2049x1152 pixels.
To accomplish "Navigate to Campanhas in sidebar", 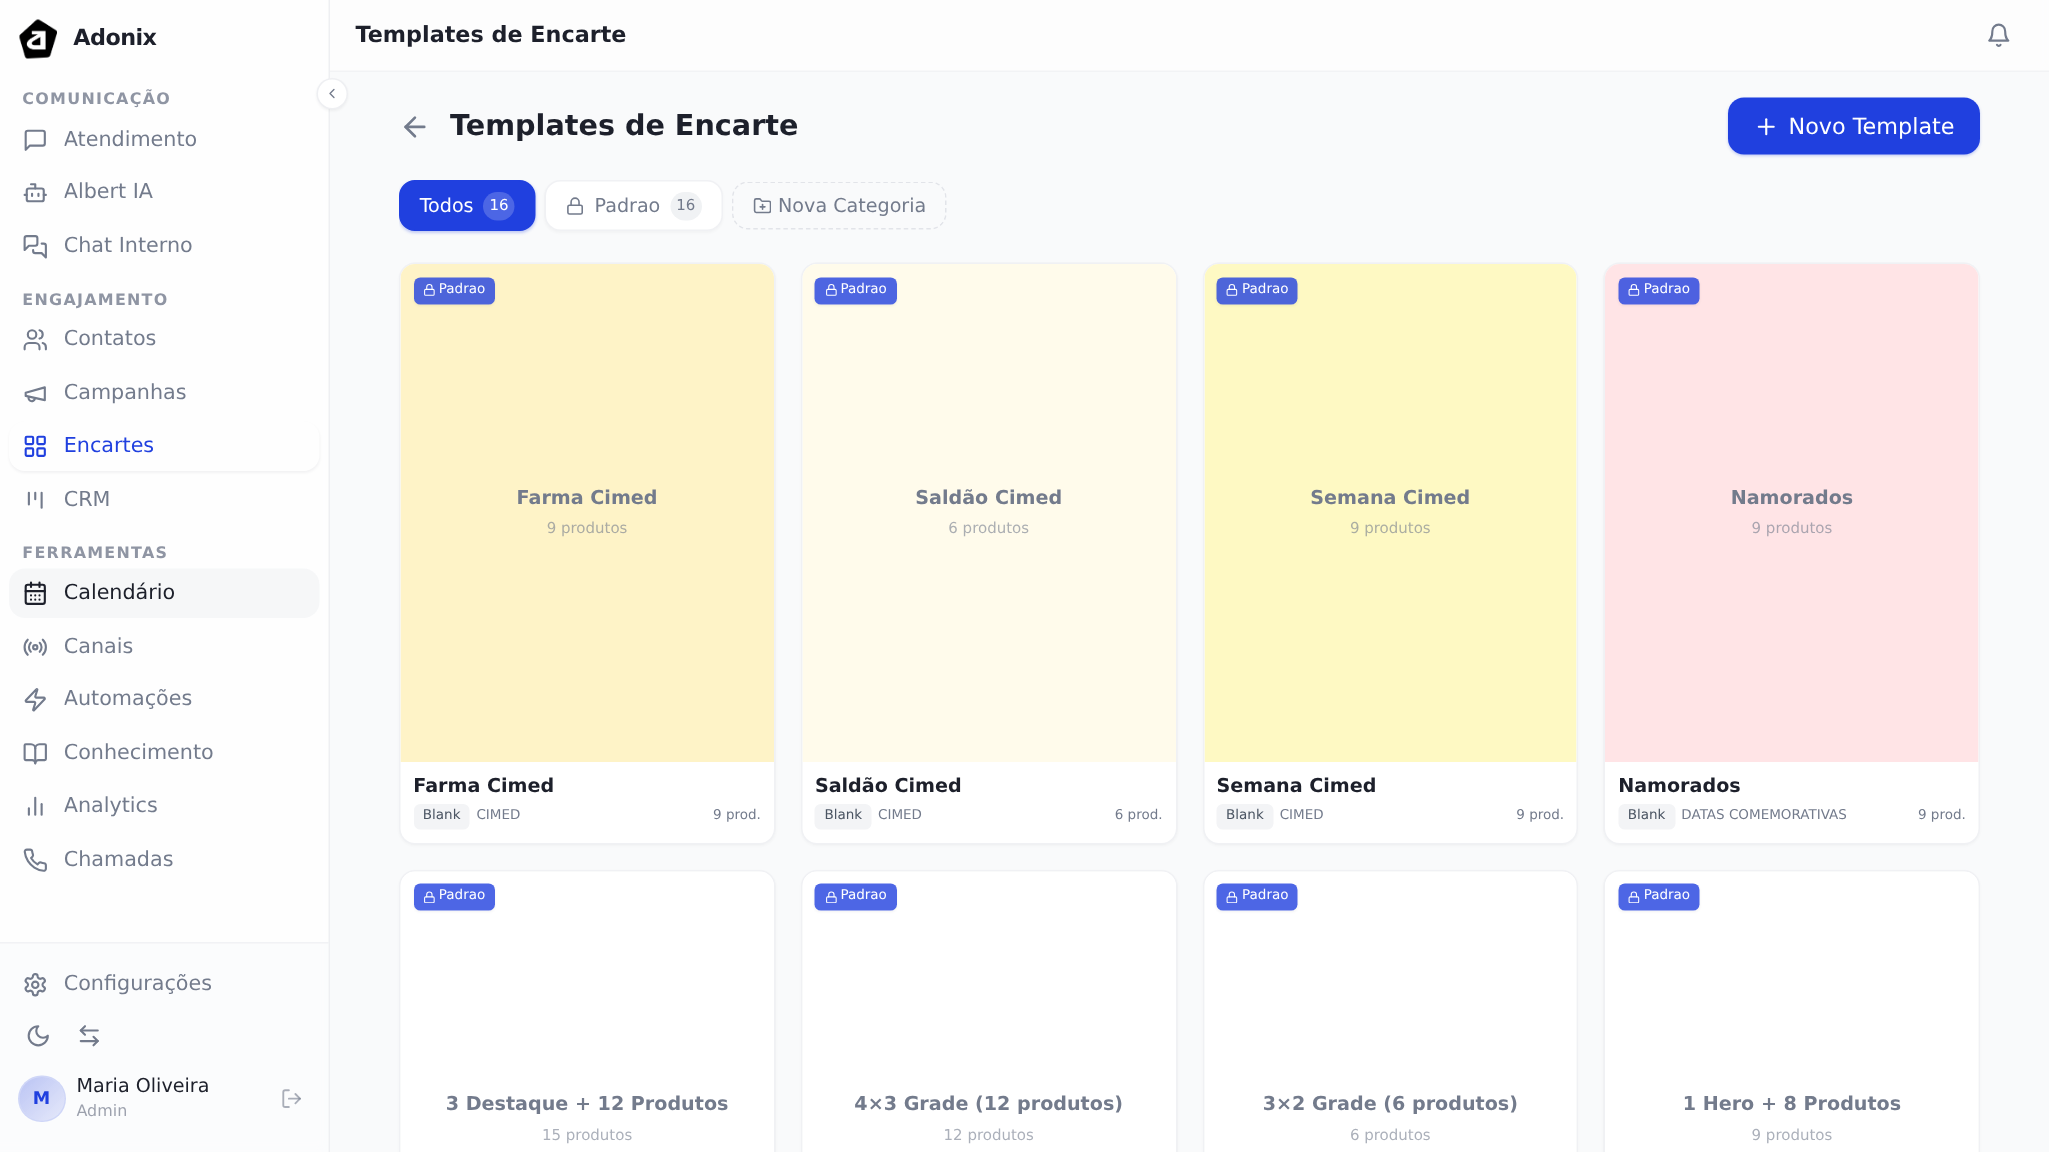I will click(124, 392).
